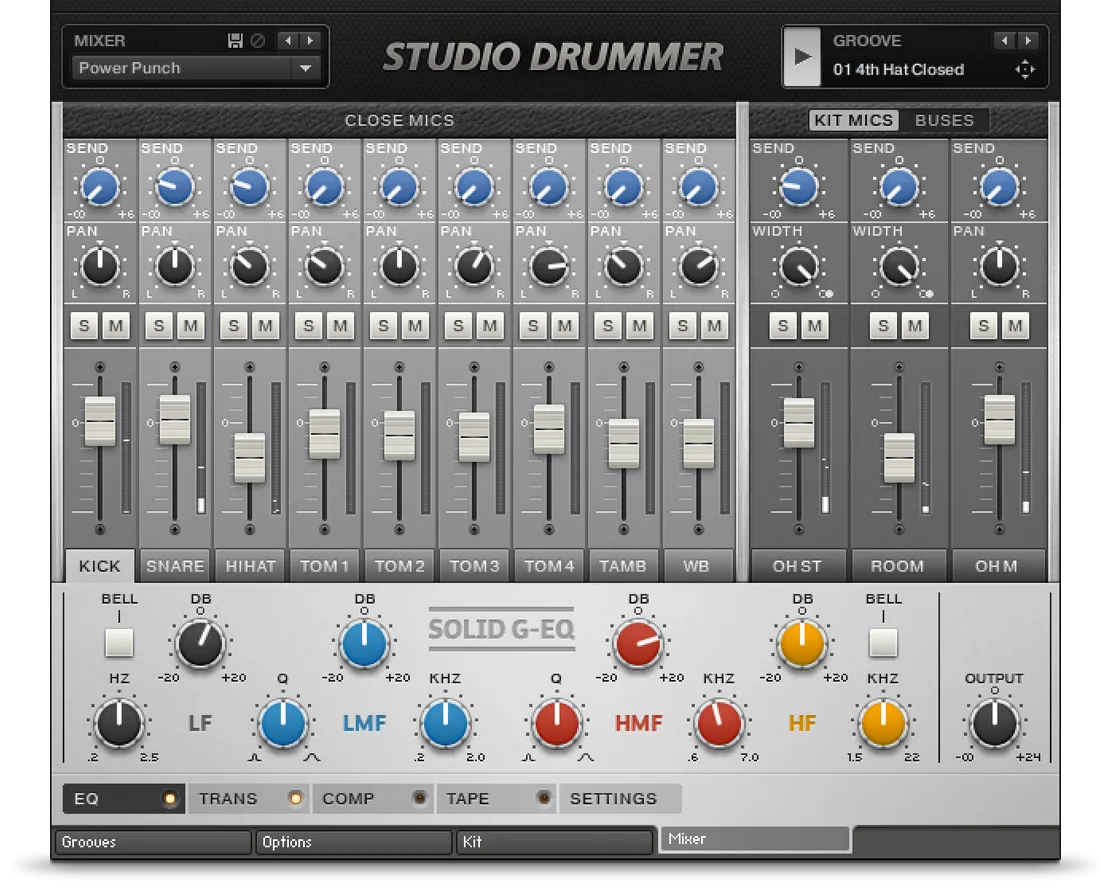Click the LF HZ frequency knob
This screenshot has width=1110, height=887.
point(119,723)
